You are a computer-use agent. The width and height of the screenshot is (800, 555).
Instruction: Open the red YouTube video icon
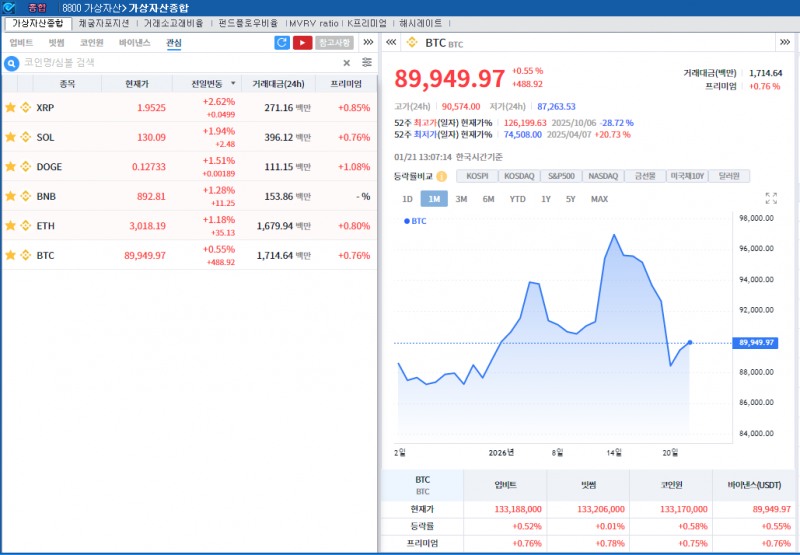(x=302, y=43)
